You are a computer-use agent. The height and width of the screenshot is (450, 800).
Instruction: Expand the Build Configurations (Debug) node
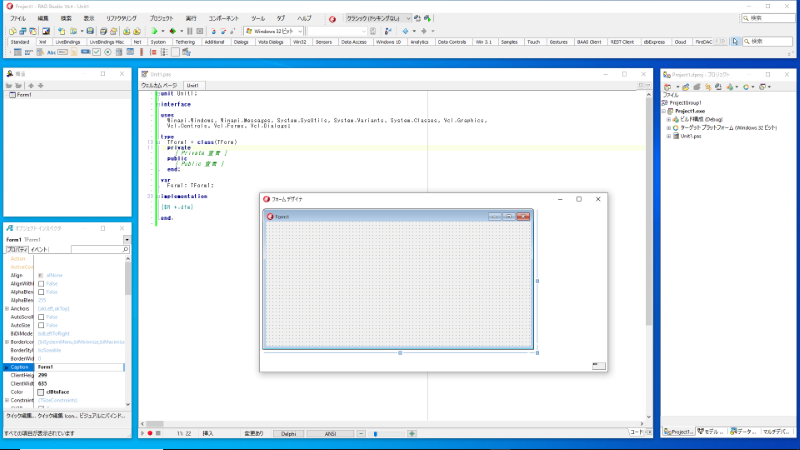[x=669, y=119]
